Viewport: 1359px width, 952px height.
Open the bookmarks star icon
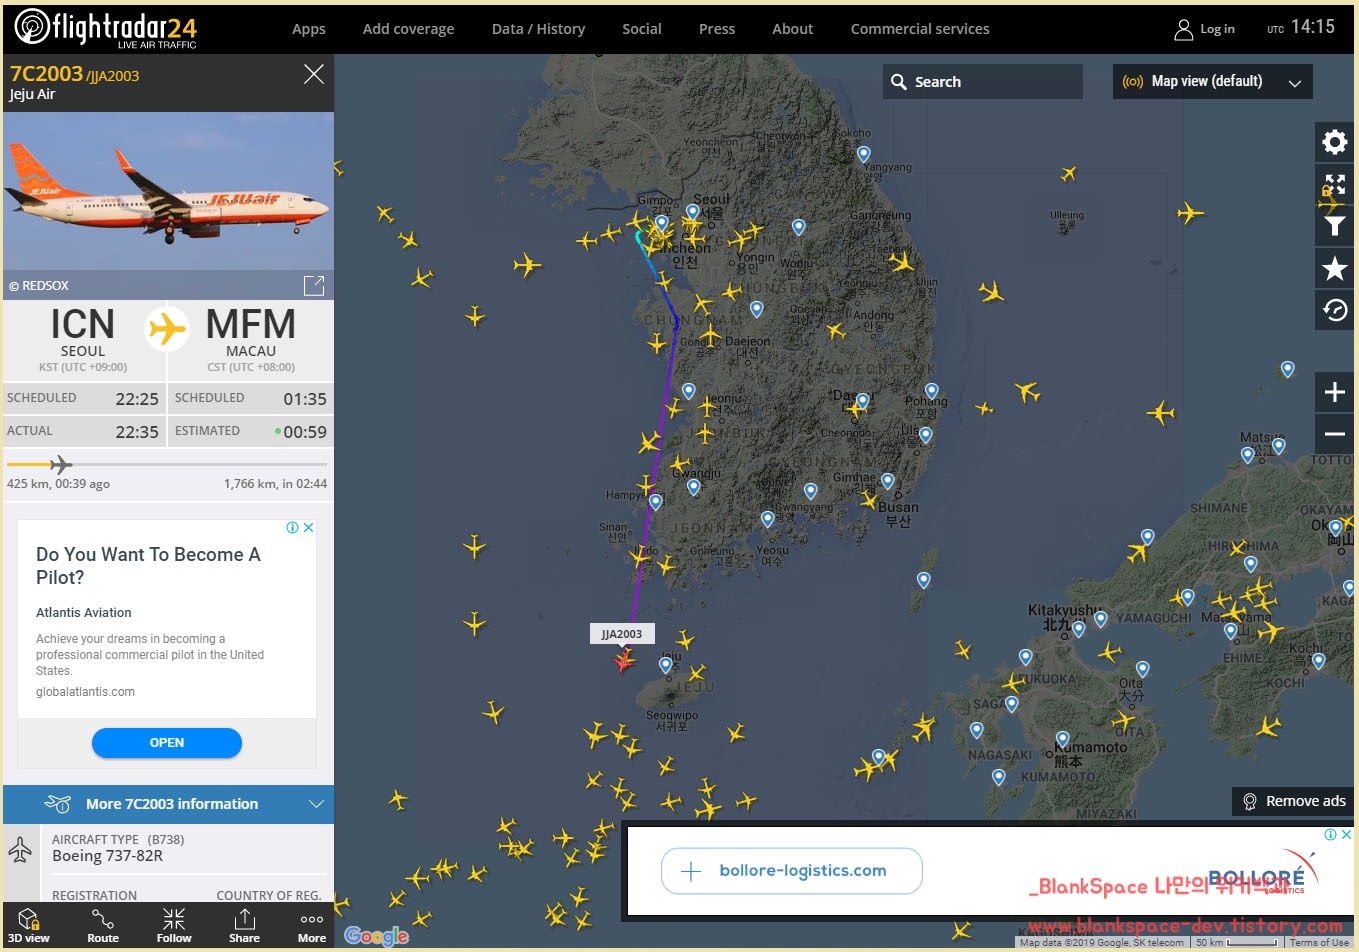(1334, 268)
